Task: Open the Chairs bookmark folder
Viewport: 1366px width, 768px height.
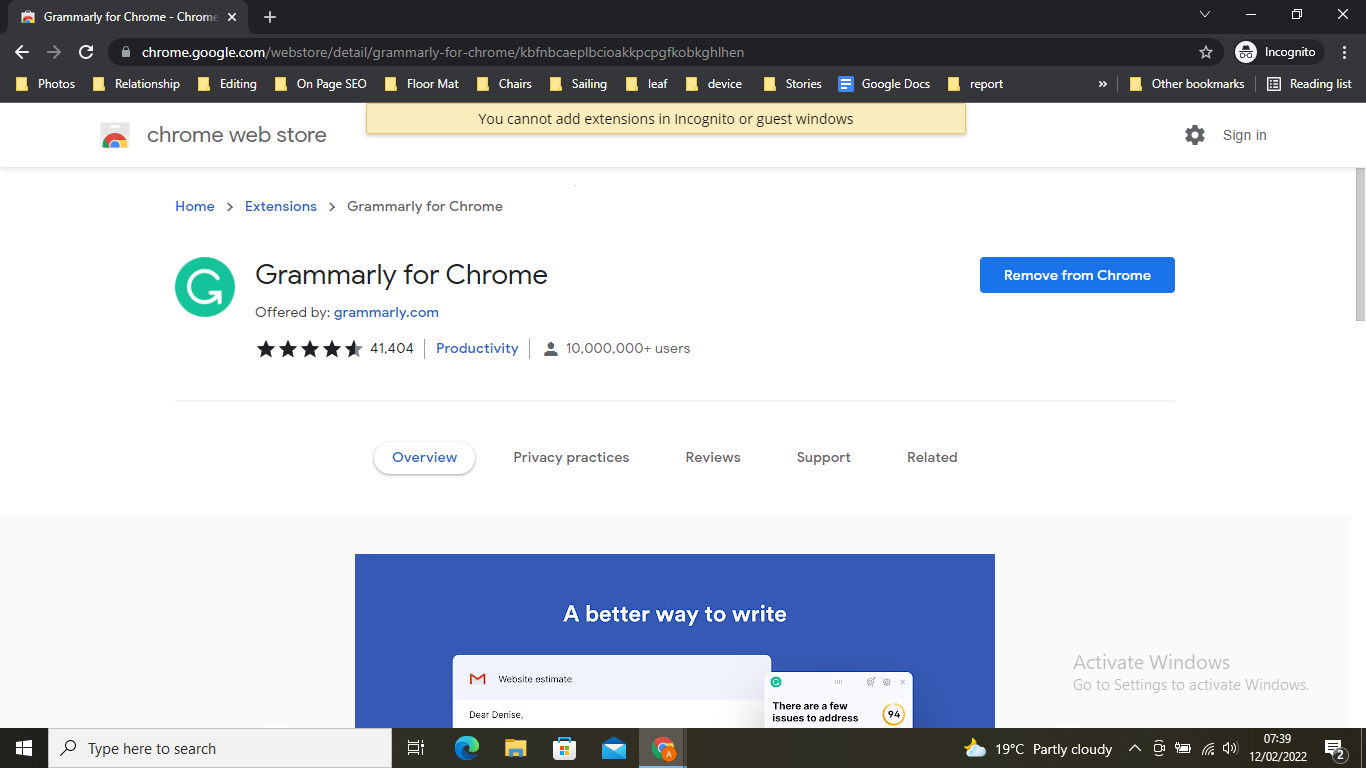Action: pos(504,84)
